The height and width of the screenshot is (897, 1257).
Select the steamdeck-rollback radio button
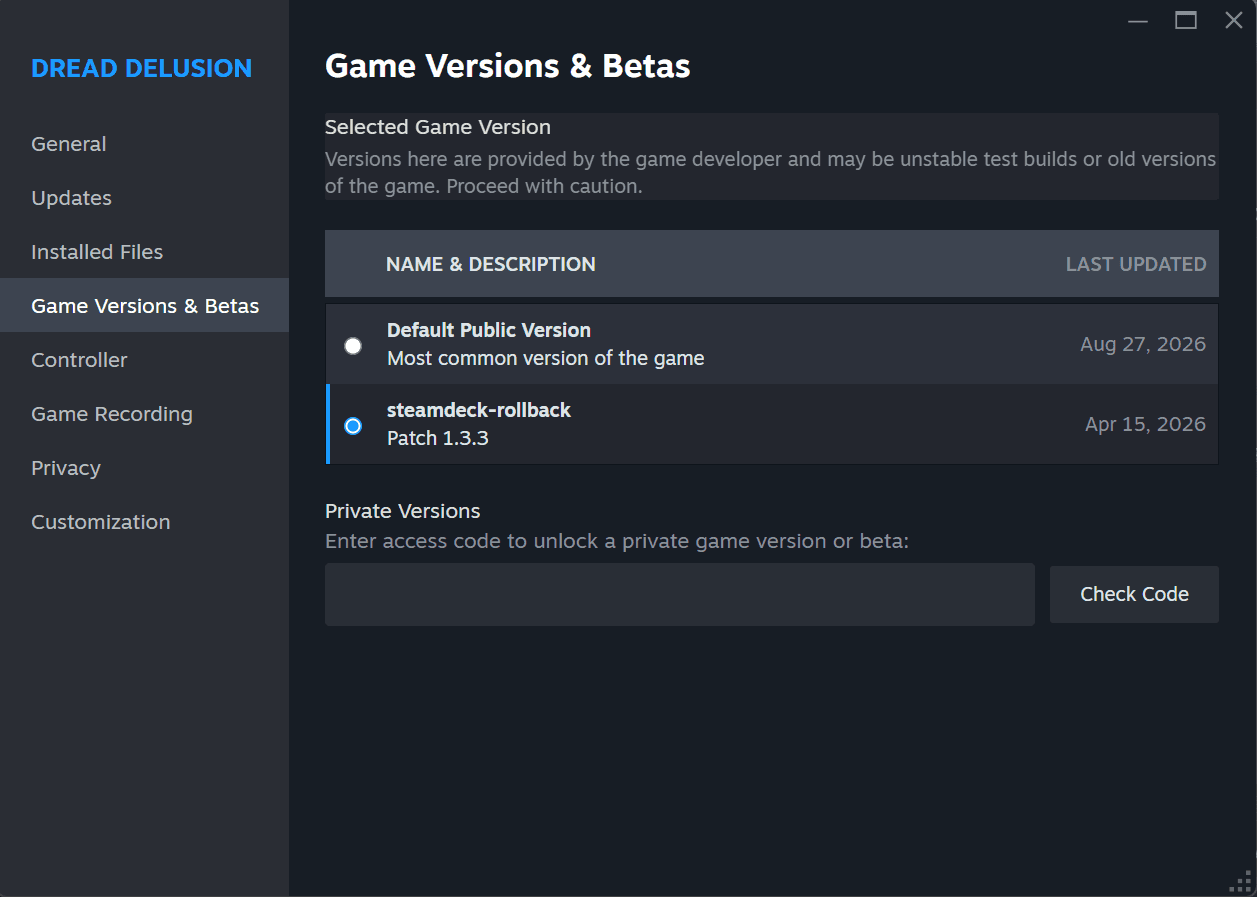[x=353, y=426]
